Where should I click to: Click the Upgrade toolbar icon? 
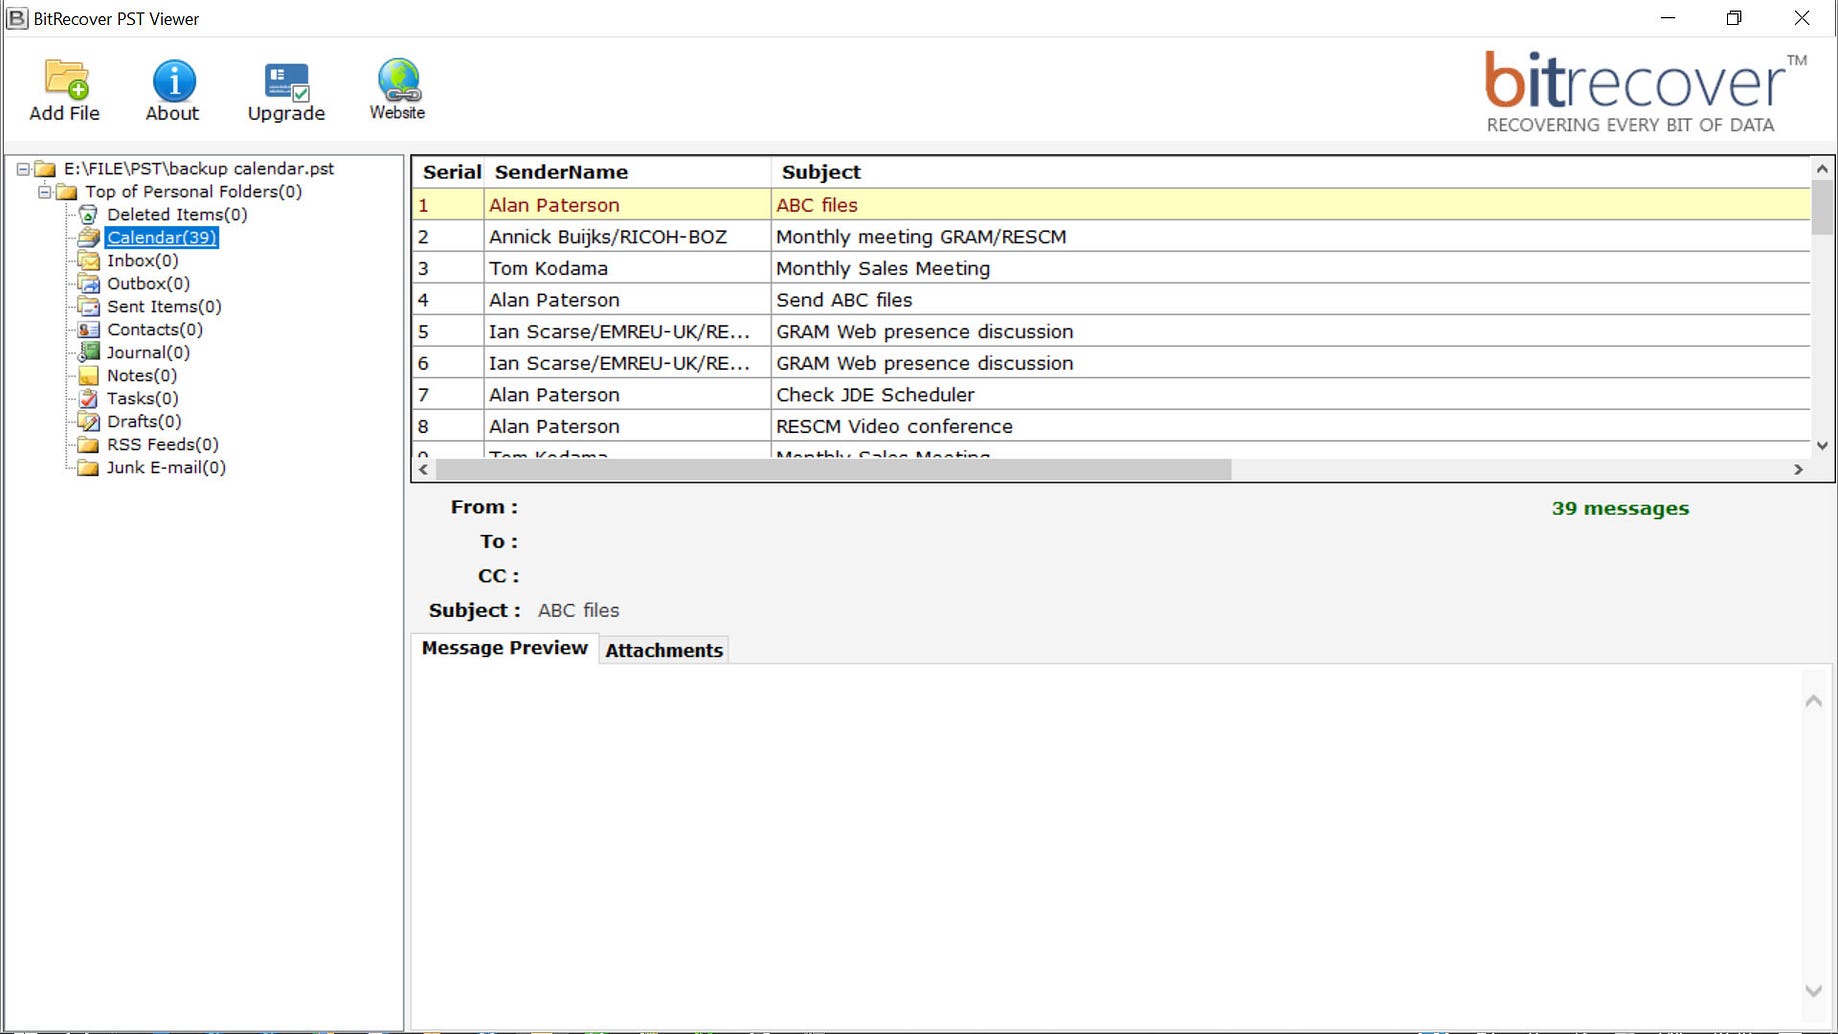(x=287, y=82)
